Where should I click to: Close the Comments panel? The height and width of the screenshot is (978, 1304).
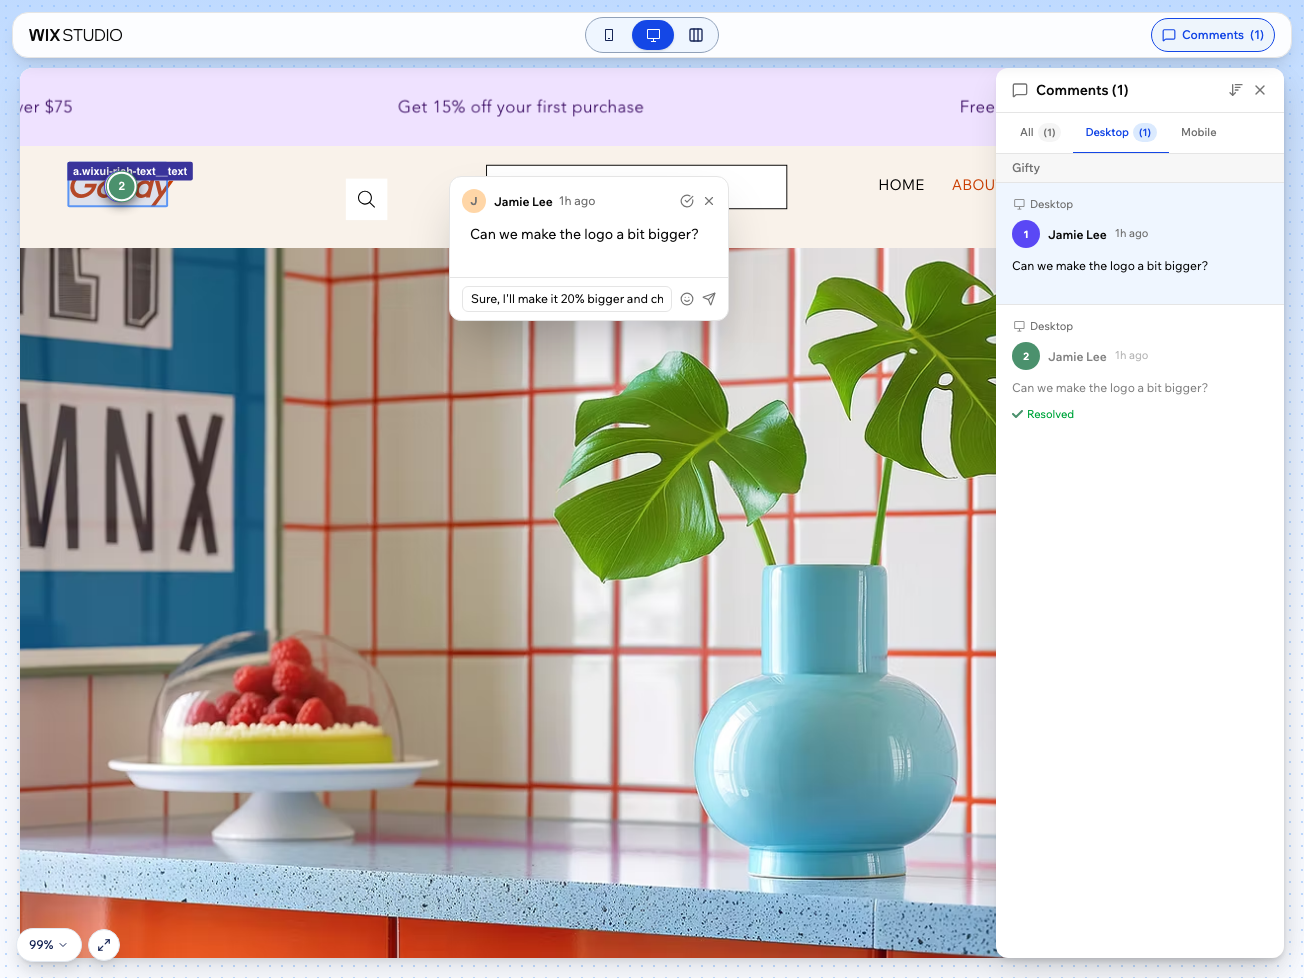point(1260,90)
